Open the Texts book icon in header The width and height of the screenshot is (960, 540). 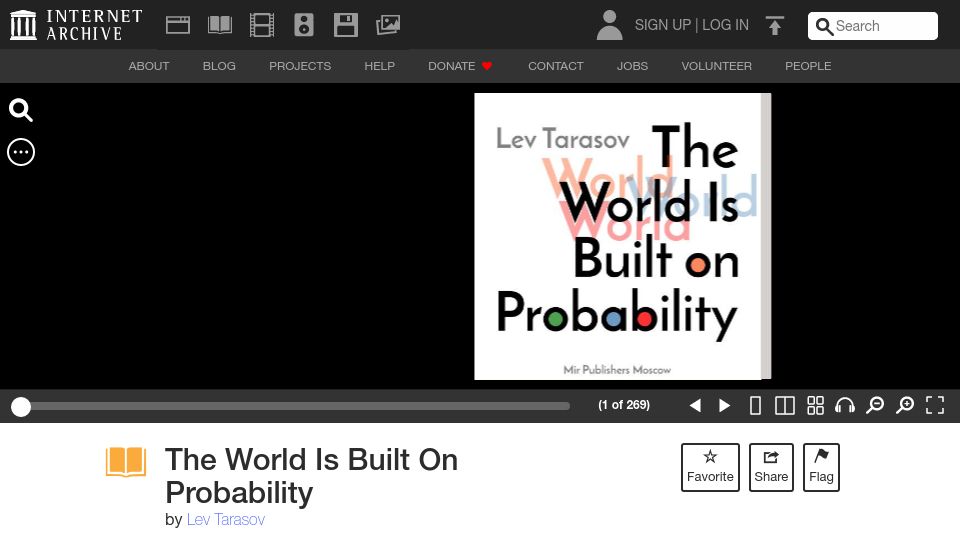tap(220, 25)
